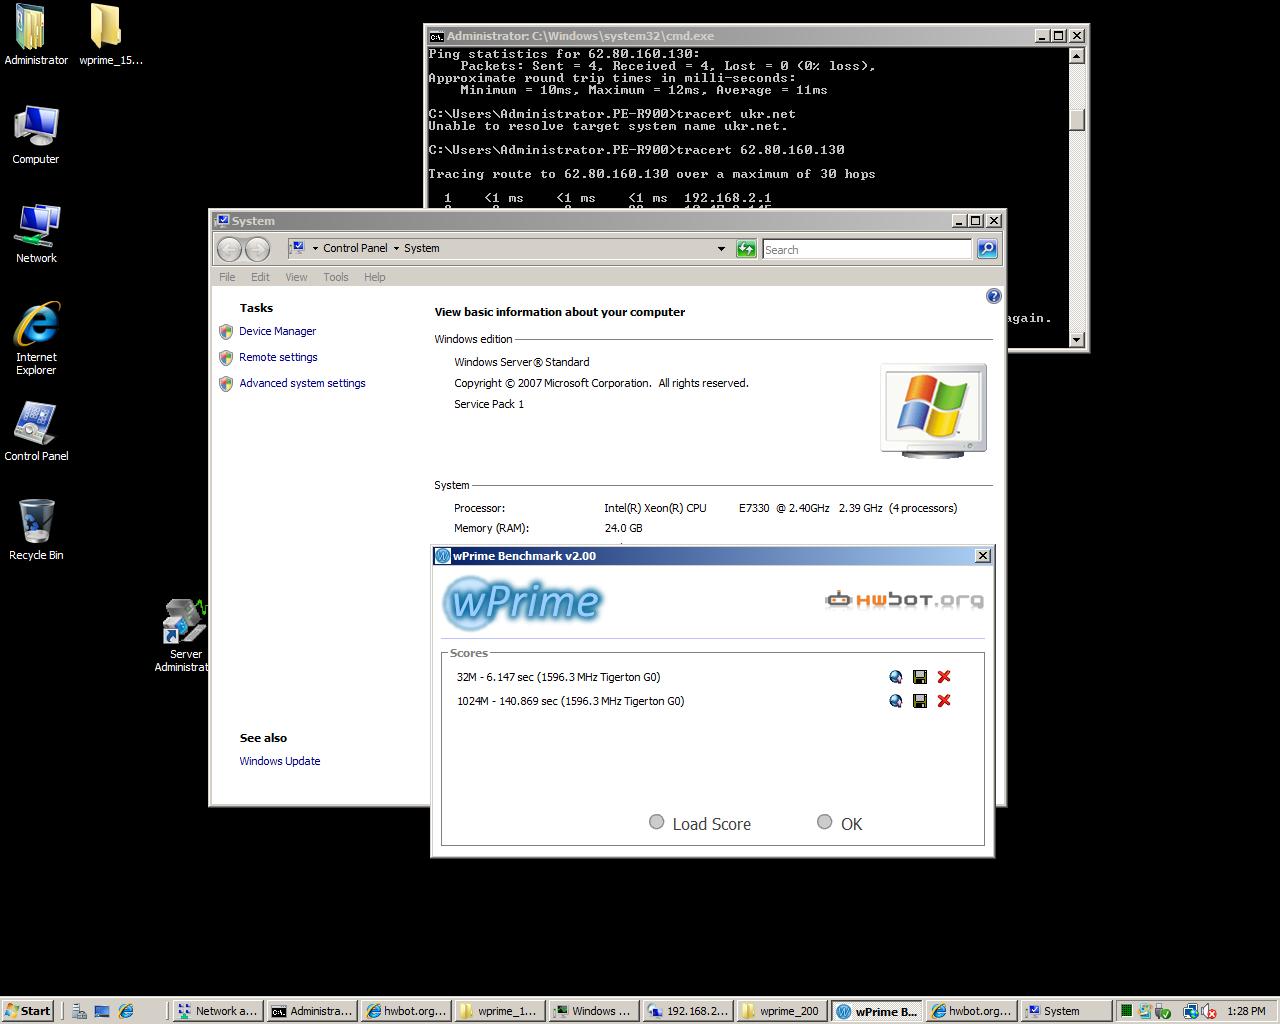Viewport: 1280px width, 1024px height.
Task: Open the Help menu in System window
Action: pos(374,277)
